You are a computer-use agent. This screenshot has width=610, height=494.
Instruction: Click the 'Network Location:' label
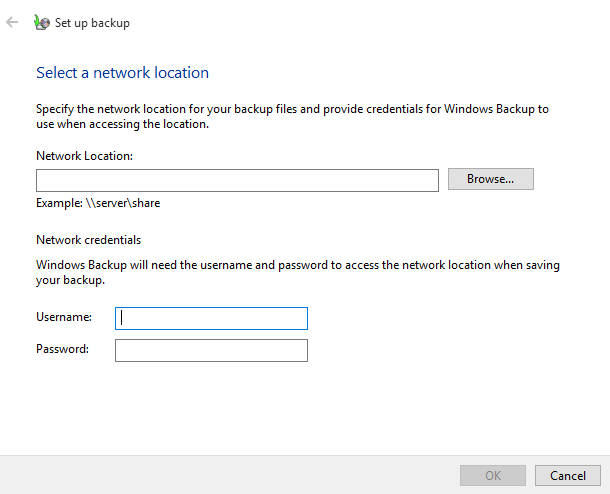tap(84, 156)
